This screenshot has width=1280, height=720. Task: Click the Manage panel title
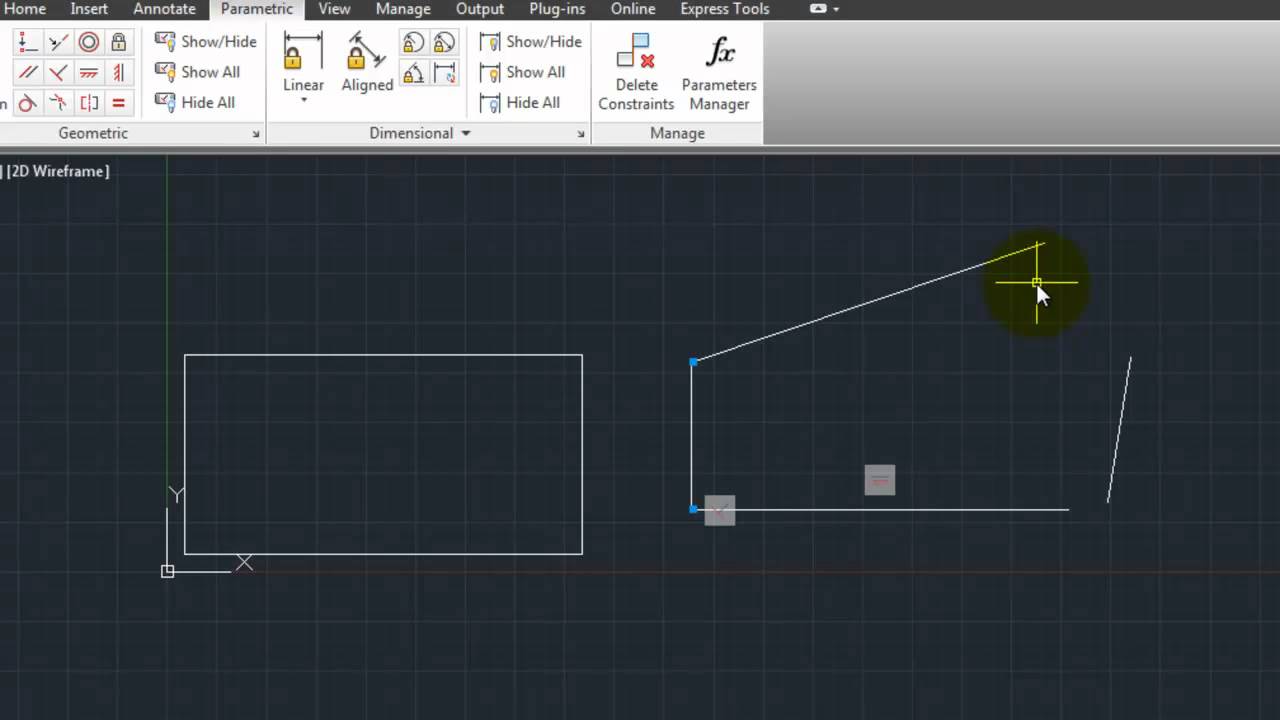(677, 133)
